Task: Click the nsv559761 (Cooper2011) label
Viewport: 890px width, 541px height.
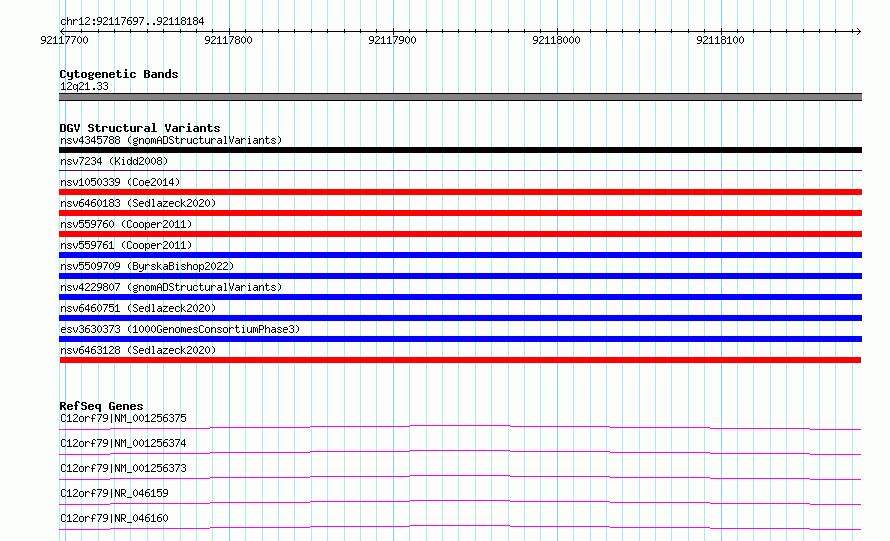Action: point(126,245)
